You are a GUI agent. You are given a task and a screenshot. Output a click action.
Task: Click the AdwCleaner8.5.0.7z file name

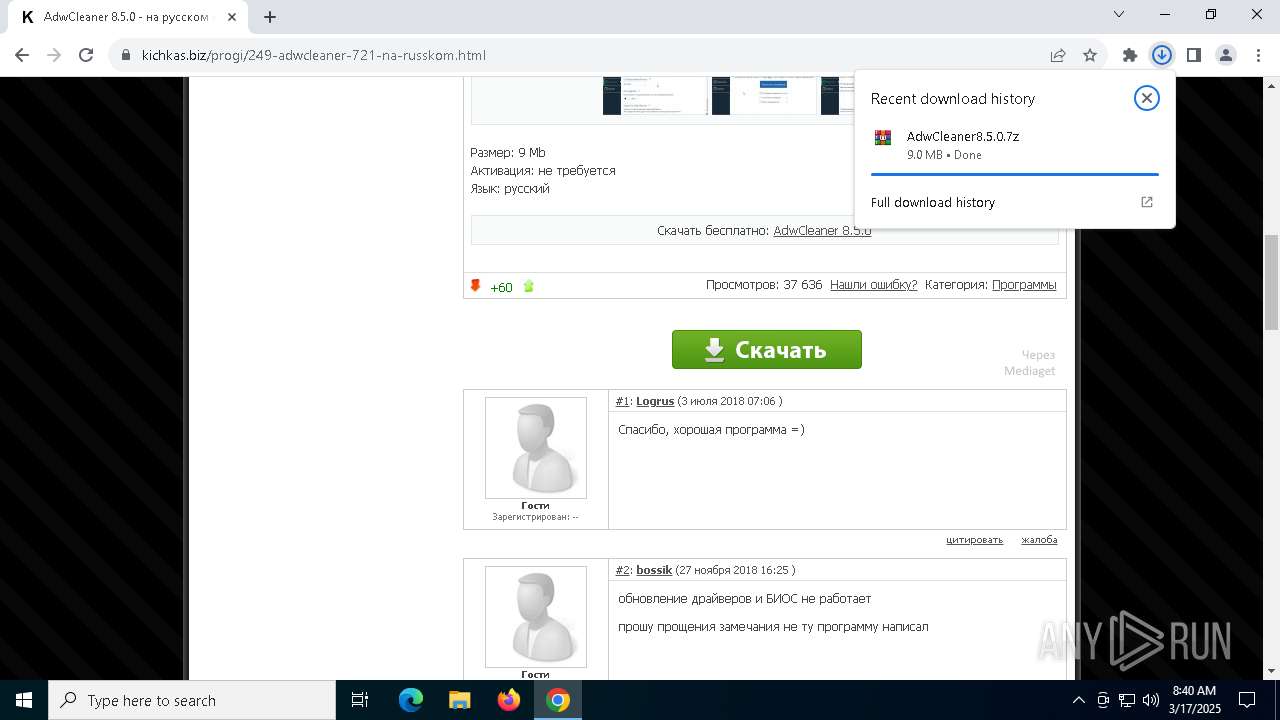pos(963,136)
